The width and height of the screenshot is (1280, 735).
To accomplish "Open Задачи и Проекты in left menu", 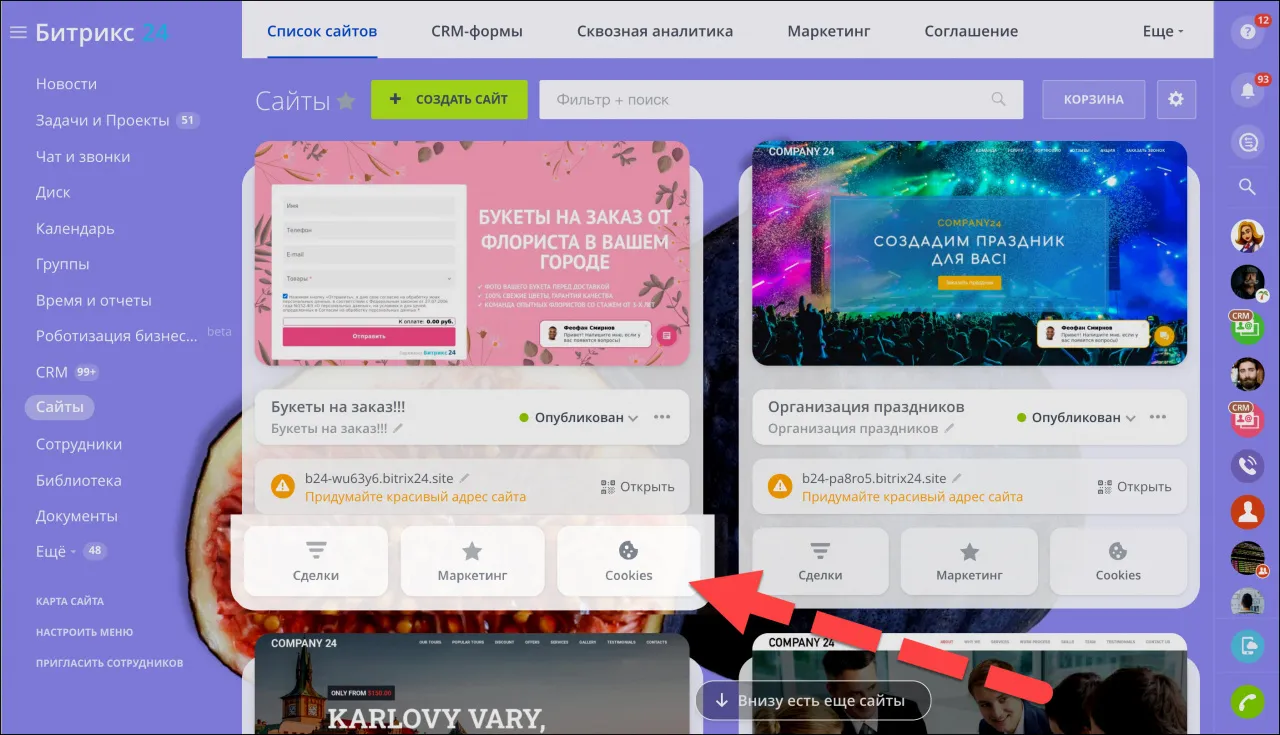I will click(103, 120).
